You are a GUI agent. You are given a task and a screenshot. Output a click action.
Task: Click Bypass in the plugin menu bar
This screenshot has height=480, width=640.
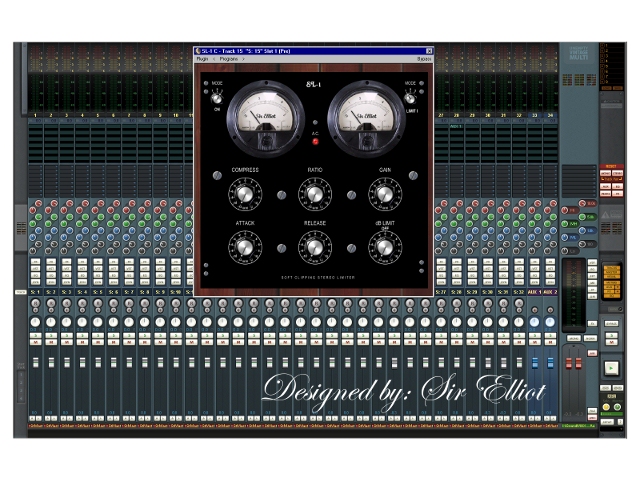[x=424, y=59]
